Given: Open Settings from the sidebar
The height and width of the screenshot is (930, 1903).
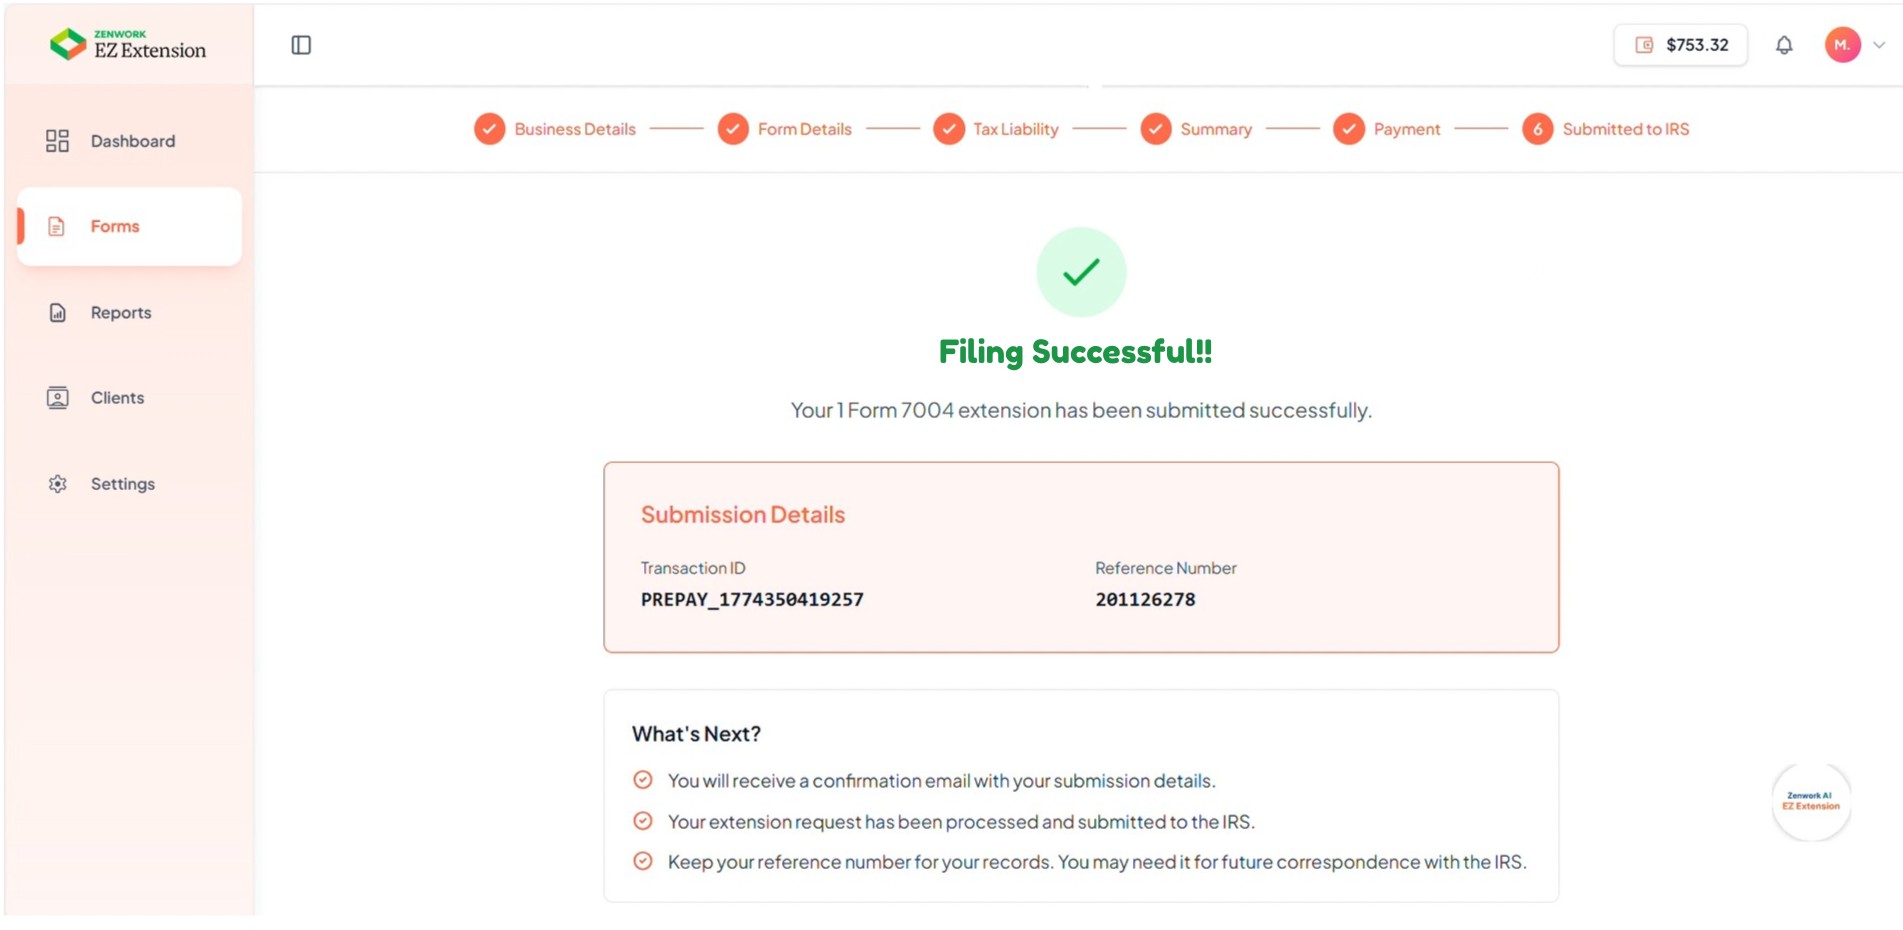Looking at the screenshot, I should pos(122,484).
